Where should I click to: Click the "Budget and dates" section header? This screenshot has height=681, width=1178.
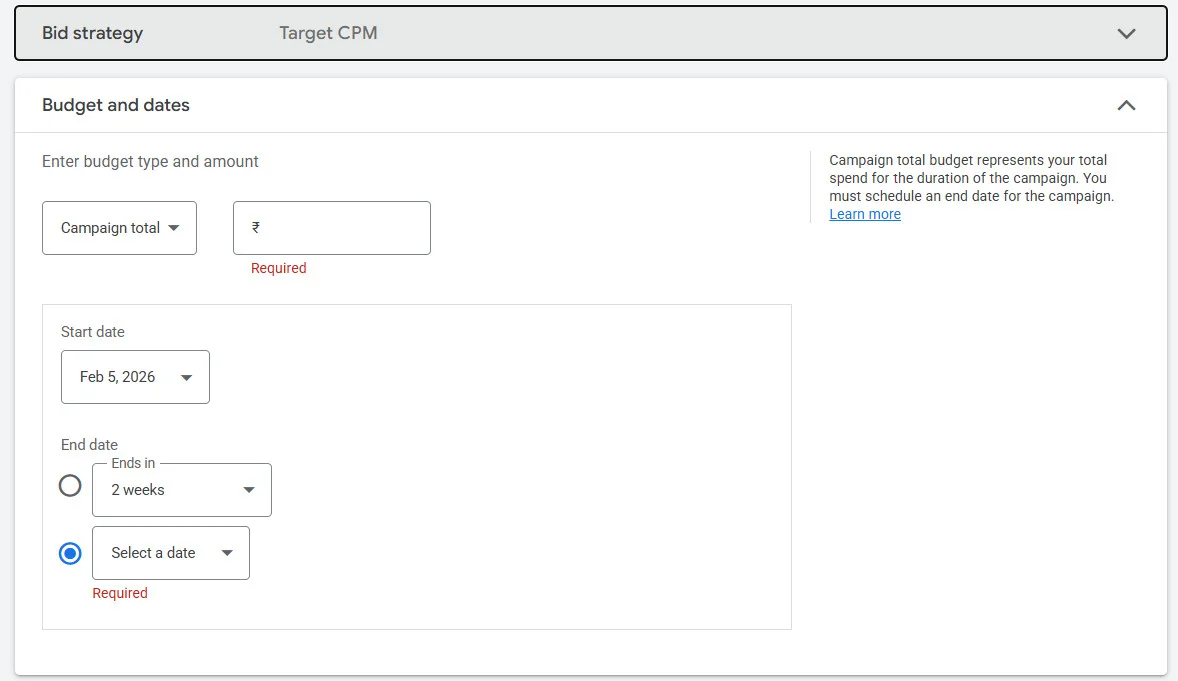click(x=115, y=105)
